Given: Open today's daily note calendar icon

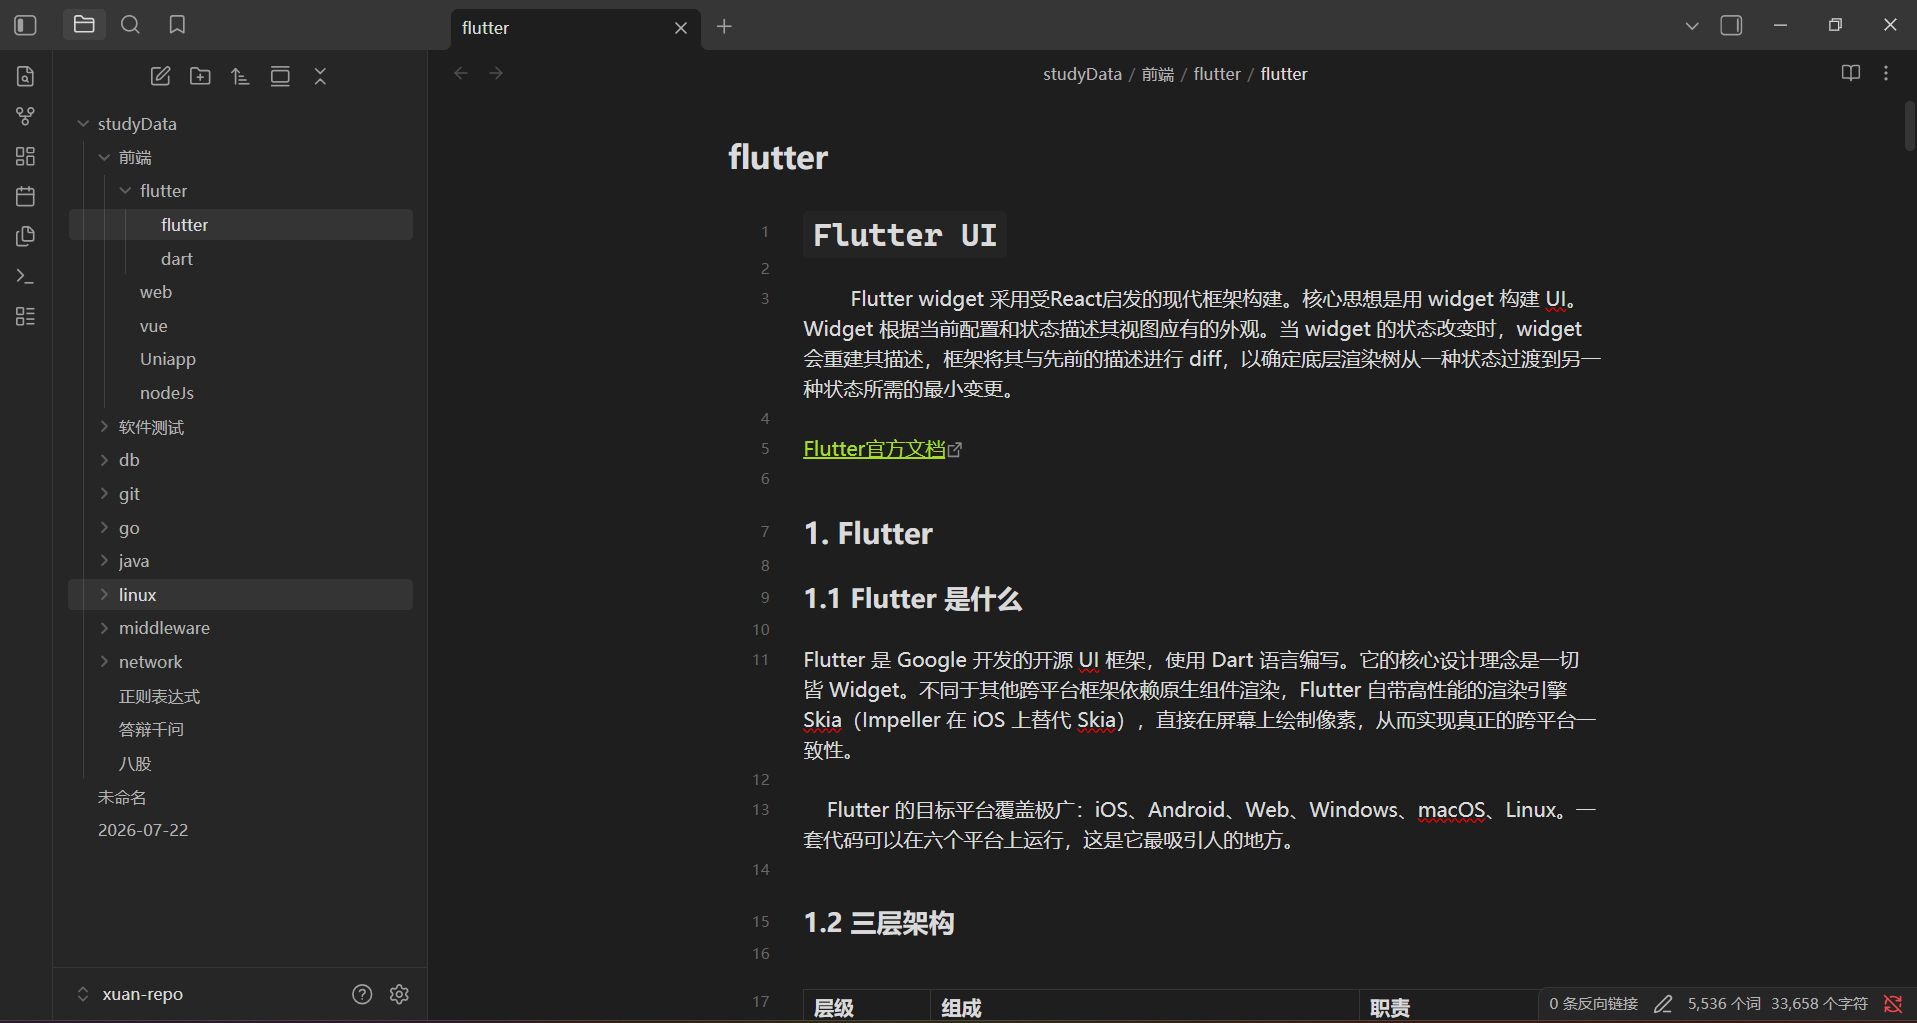Looking at the screenshot, I should tap(26, 196).
